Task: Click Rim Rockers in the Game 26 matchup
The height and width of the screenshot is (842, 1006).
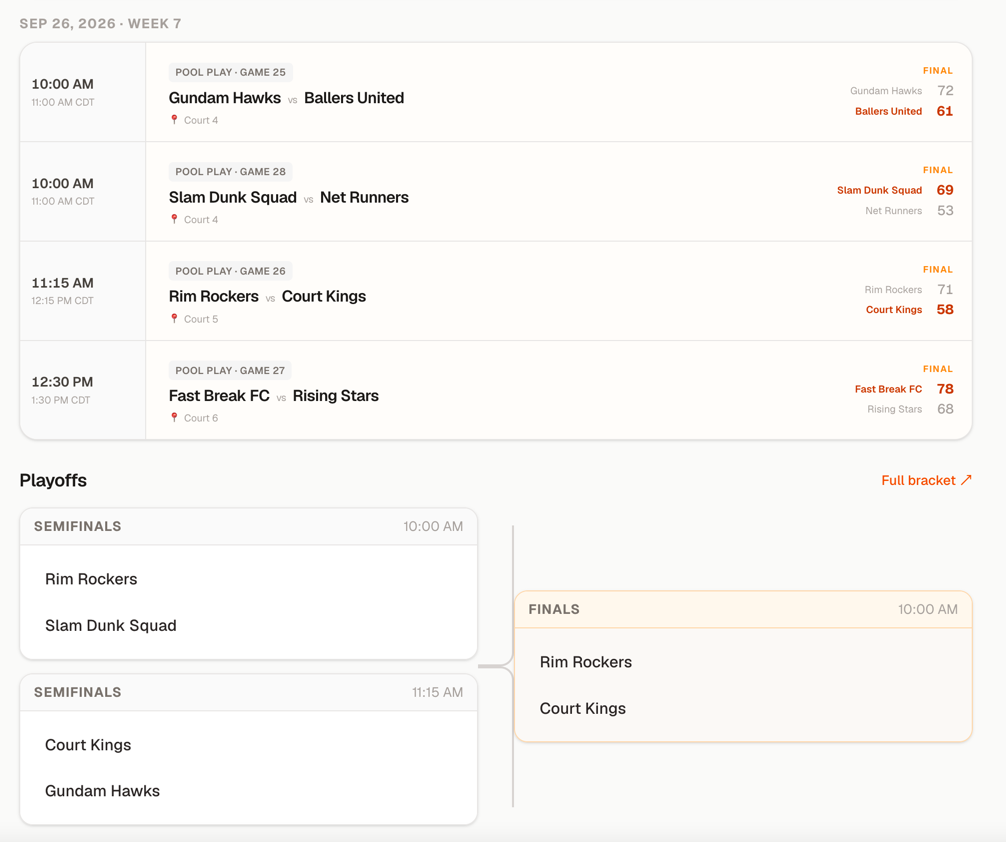Action: point(214,296)
